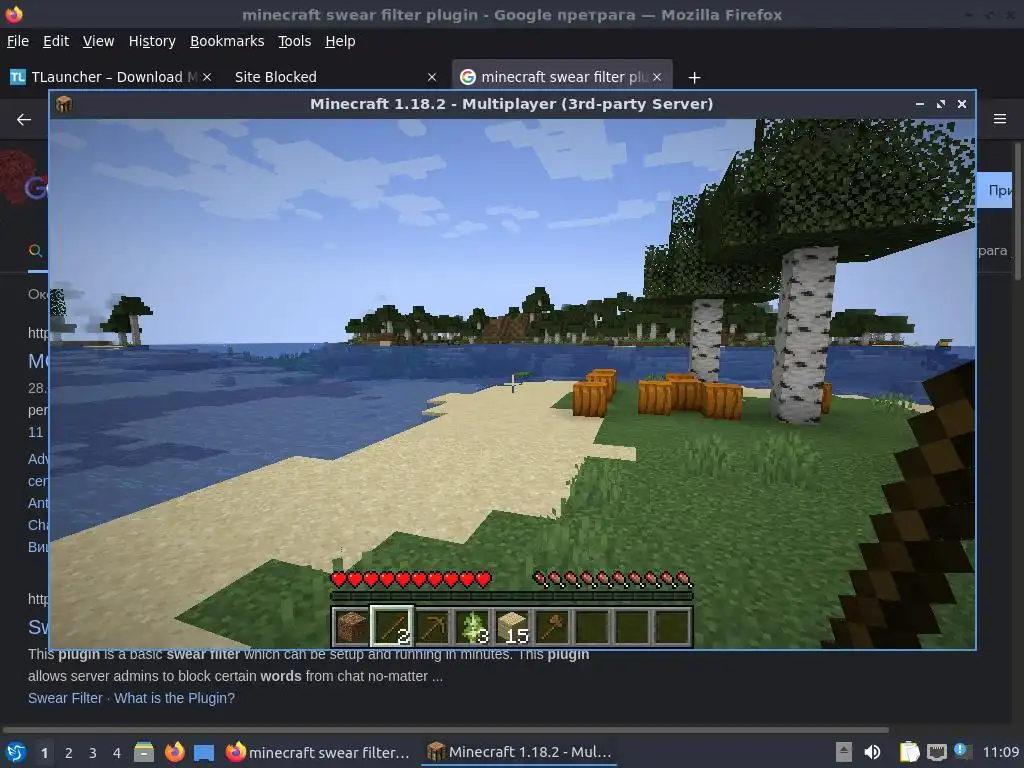Screen dimensions: 1024x768
Task: Open the Help menu
Action: (x=340, y=41)
